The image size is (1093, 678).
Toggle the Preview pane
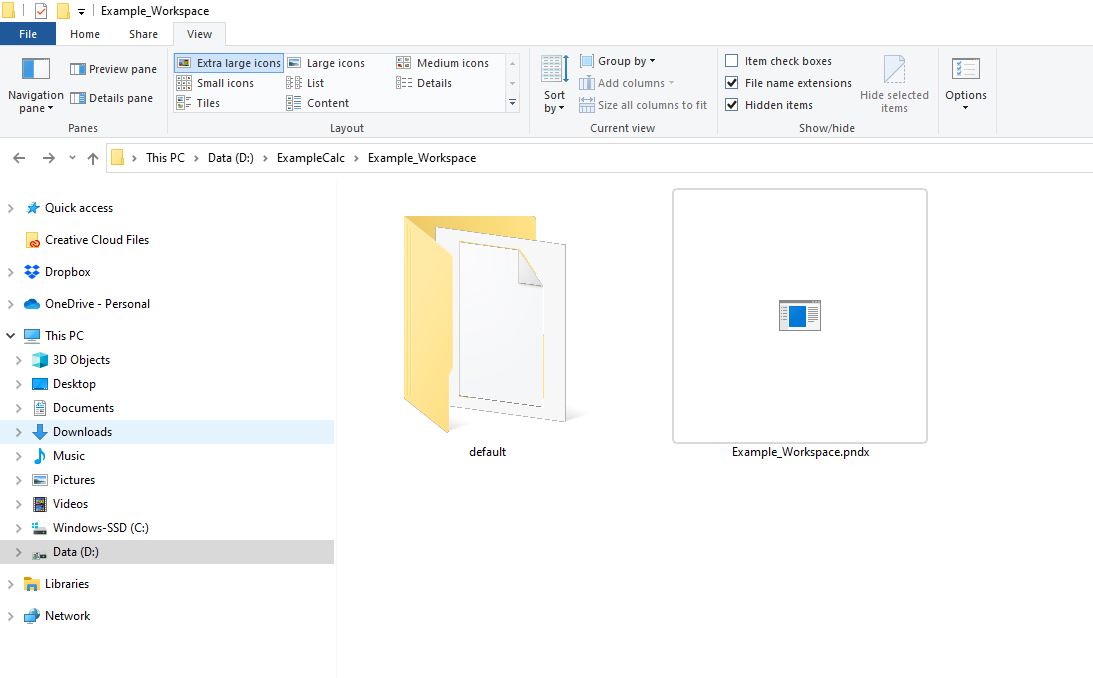pos(113,69)
